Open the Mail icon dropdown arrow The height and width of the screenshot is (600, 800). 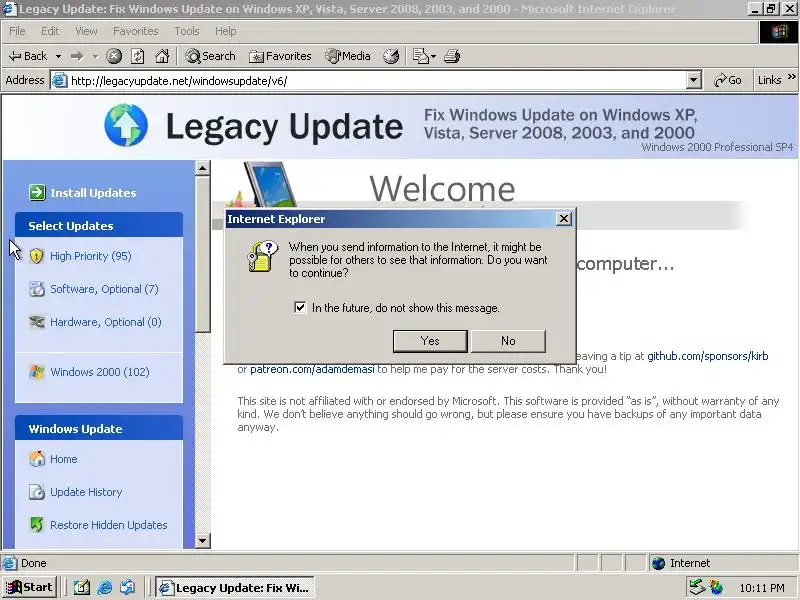(434, 56)
